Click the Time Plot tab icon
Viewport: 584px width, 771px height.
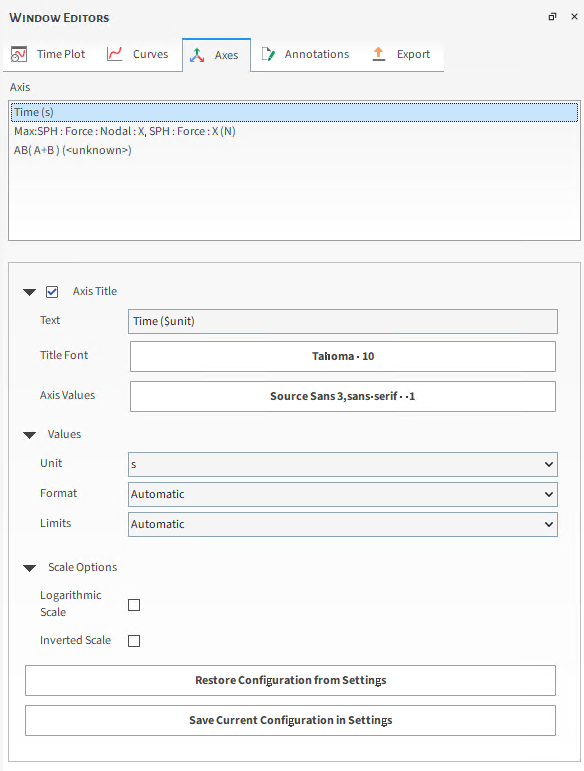coord(19,54)
